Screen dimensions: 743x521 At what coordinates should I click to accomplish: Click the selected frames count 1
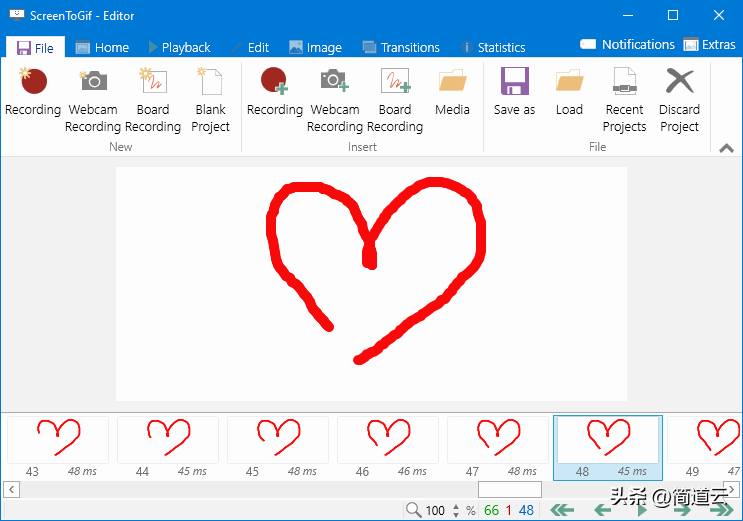tap(508, 511)
